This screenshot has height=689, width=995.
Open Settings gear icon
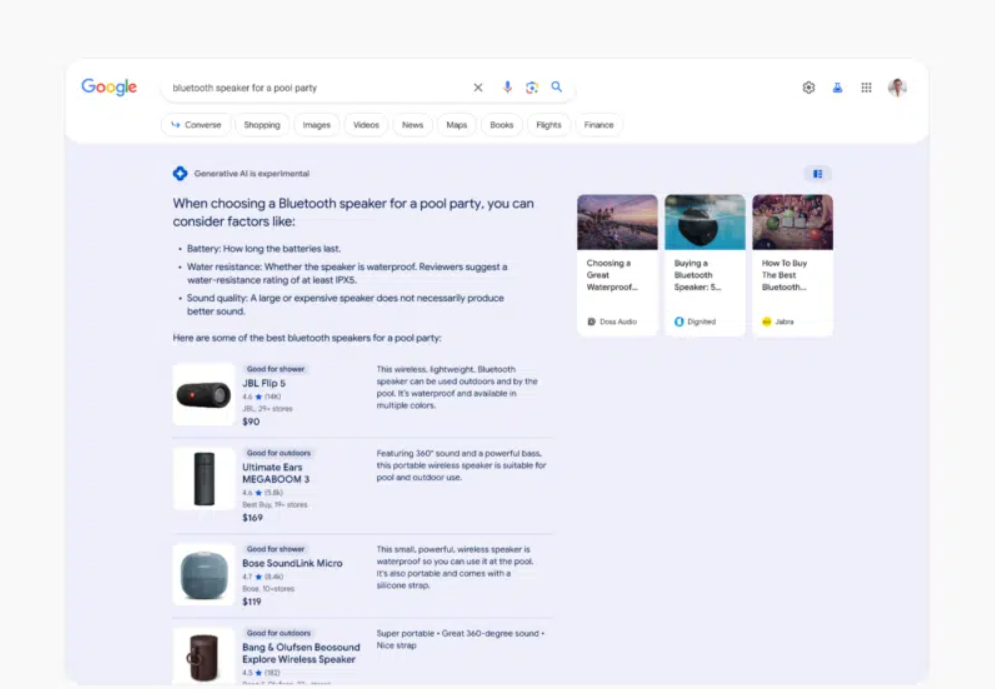[x=808, y=88]
